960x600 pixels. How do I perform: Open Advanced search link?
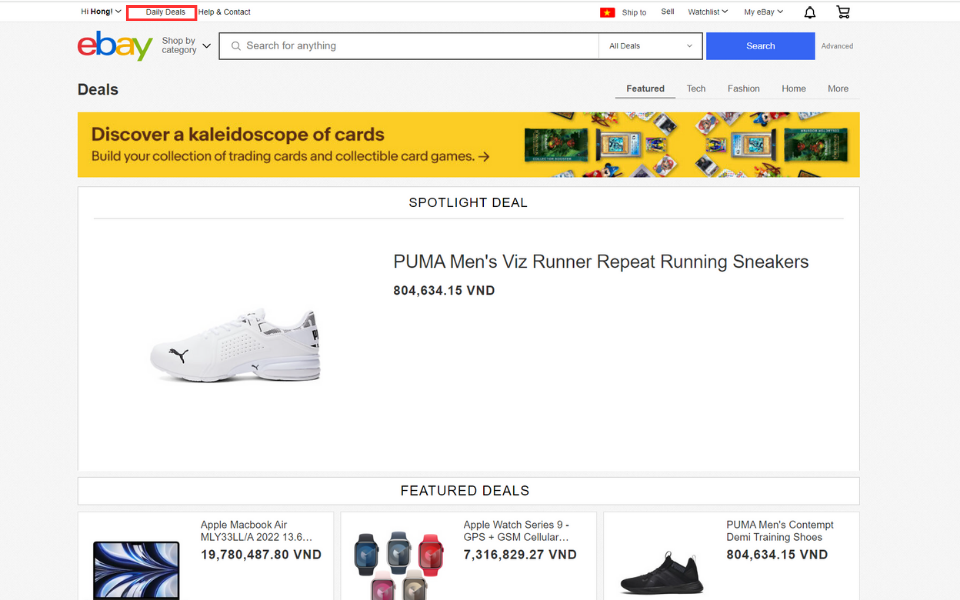coord(837,46)
